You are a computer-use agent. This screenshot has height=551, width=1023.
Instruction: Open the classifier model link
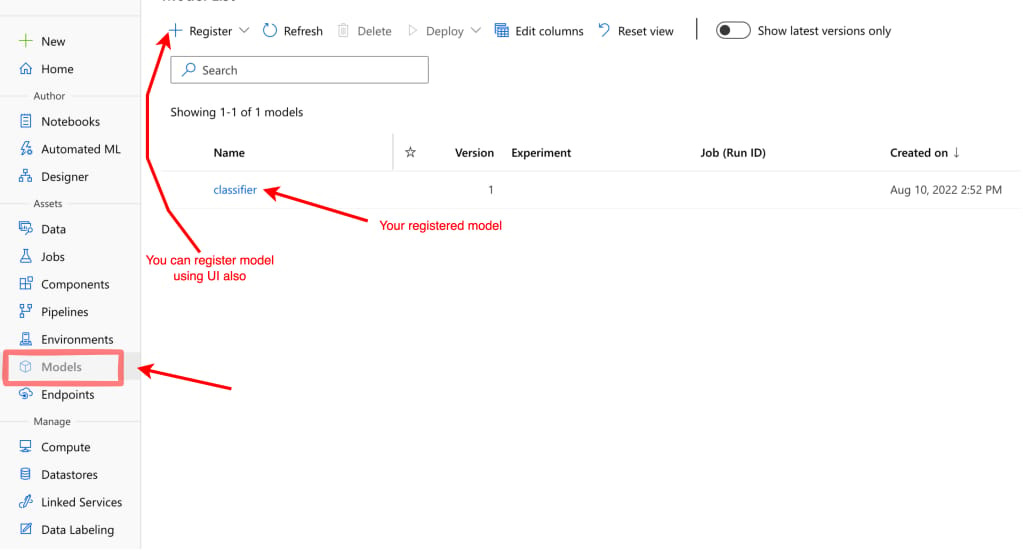tap(235, 190)
